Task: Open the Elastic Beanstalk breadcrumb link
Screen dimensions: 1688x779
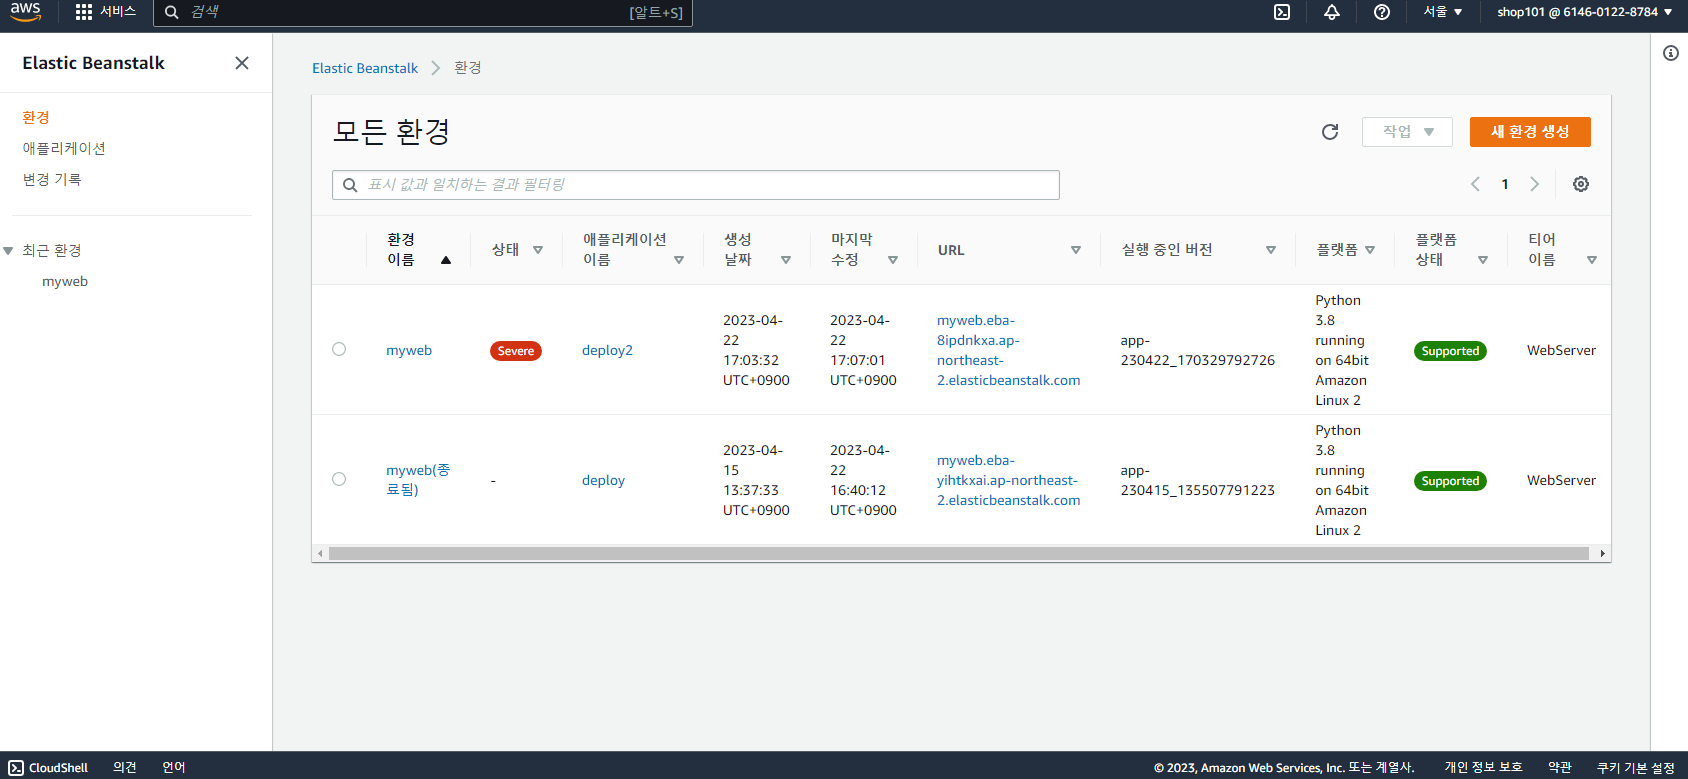Action: (365, 68)
